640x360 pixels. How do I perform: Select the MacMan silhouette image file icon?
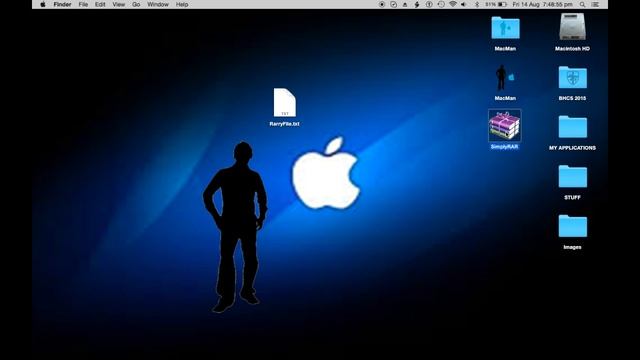[x=505, y=78]
